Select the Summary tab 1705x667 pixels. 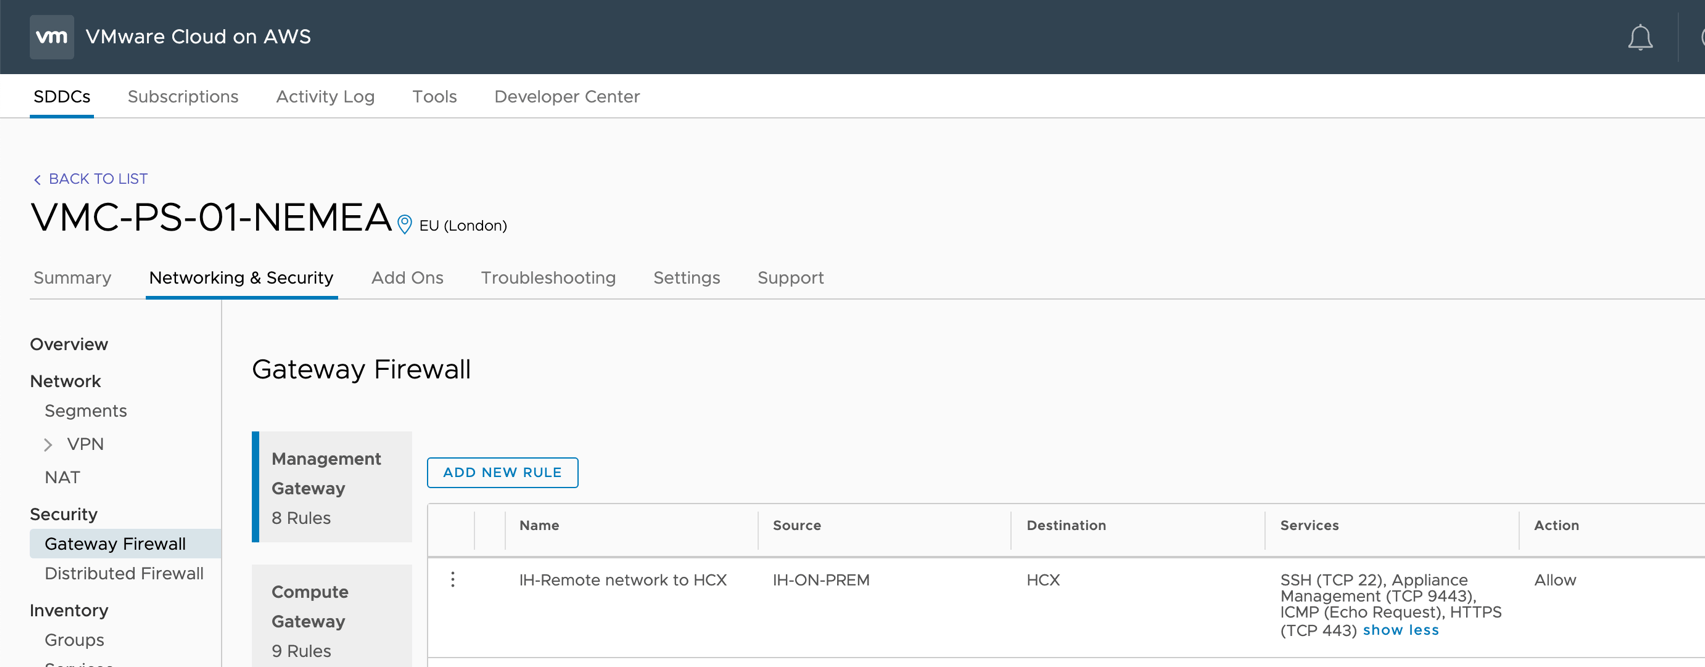click(x=72, y=278)
